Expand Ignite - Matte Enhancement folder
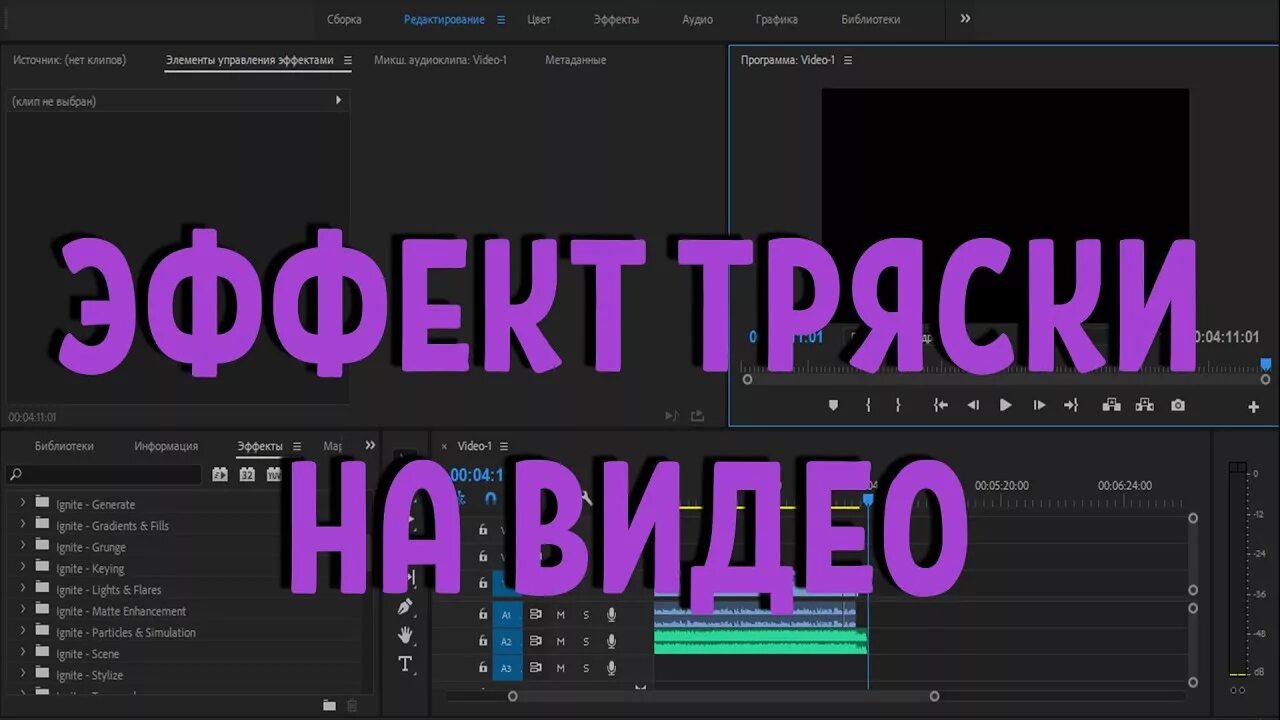Image resolution: width=1280 pixels, height=720 pixels. point(23,611)
